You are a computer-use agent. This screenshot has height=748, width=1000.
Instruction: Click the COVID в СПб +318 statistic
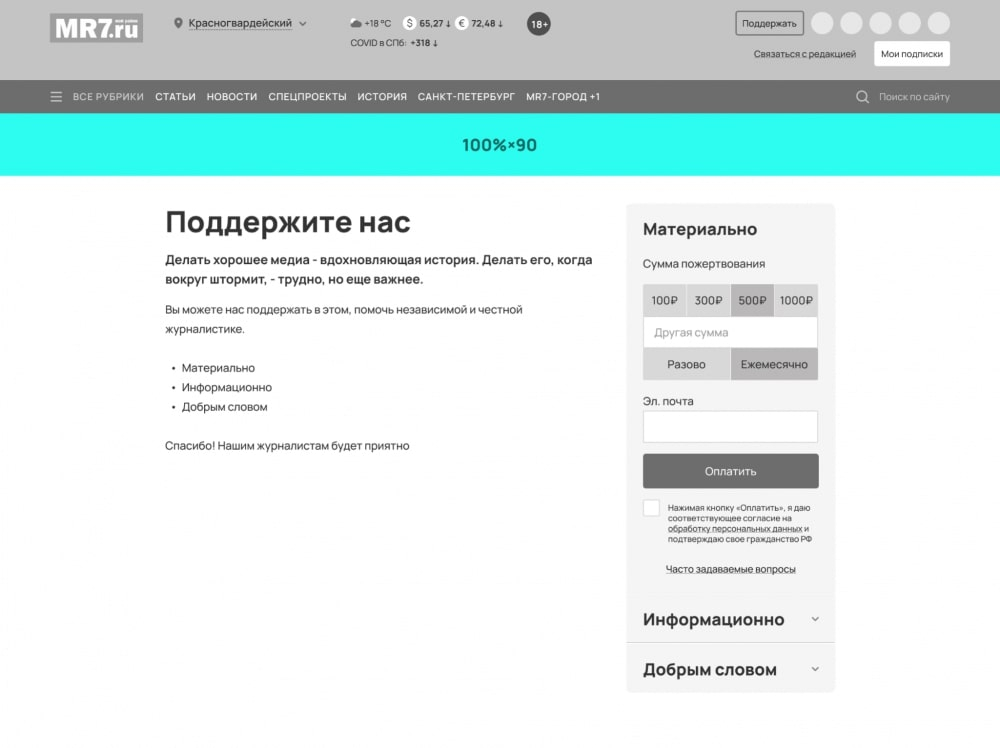click(x=393, y=43)
